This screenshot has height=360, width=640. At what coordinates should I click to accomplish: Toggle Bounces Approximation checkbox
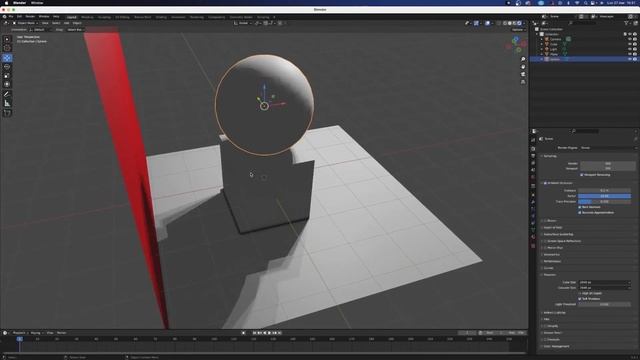click(580, 213)
